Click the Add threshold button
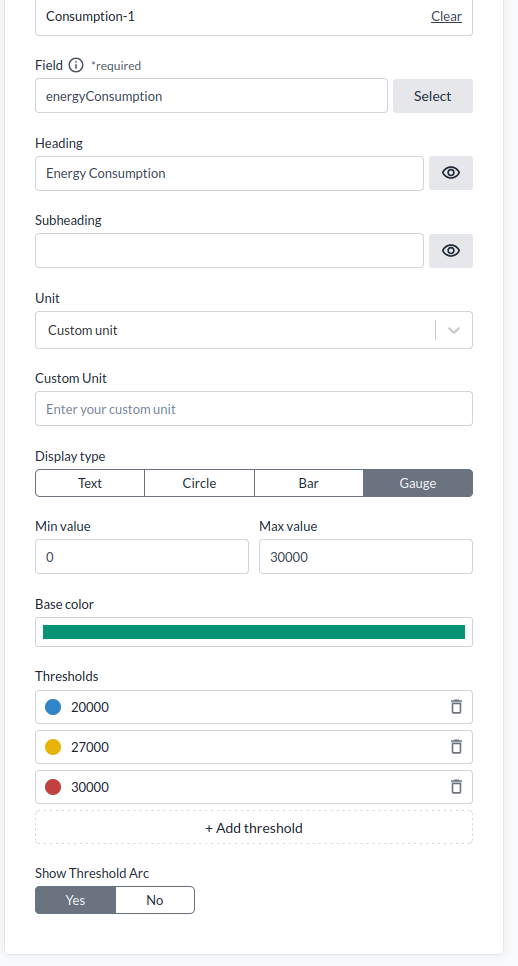This screenshot has height=966, width=518. [254, 828]
